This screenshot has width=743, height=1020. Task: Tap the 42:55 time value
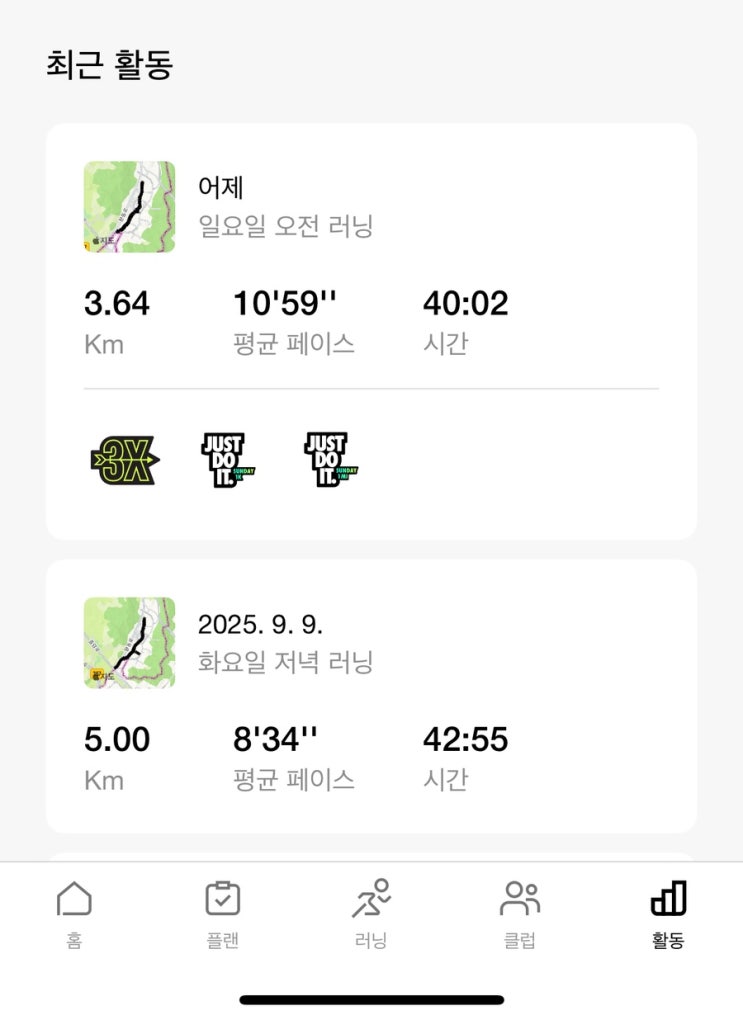(465, 740)
